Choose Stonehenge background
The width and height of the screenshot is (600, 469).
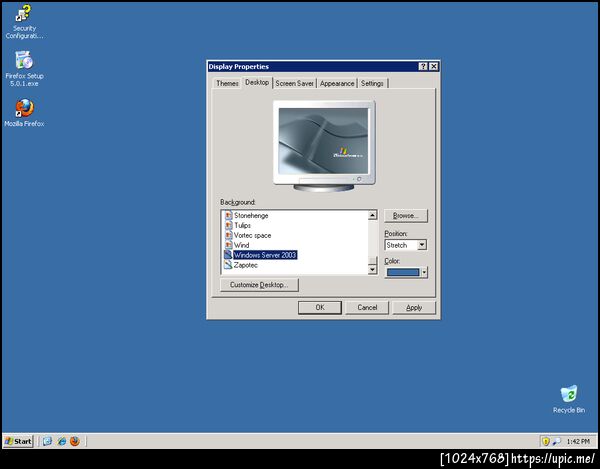click(251, 215)
